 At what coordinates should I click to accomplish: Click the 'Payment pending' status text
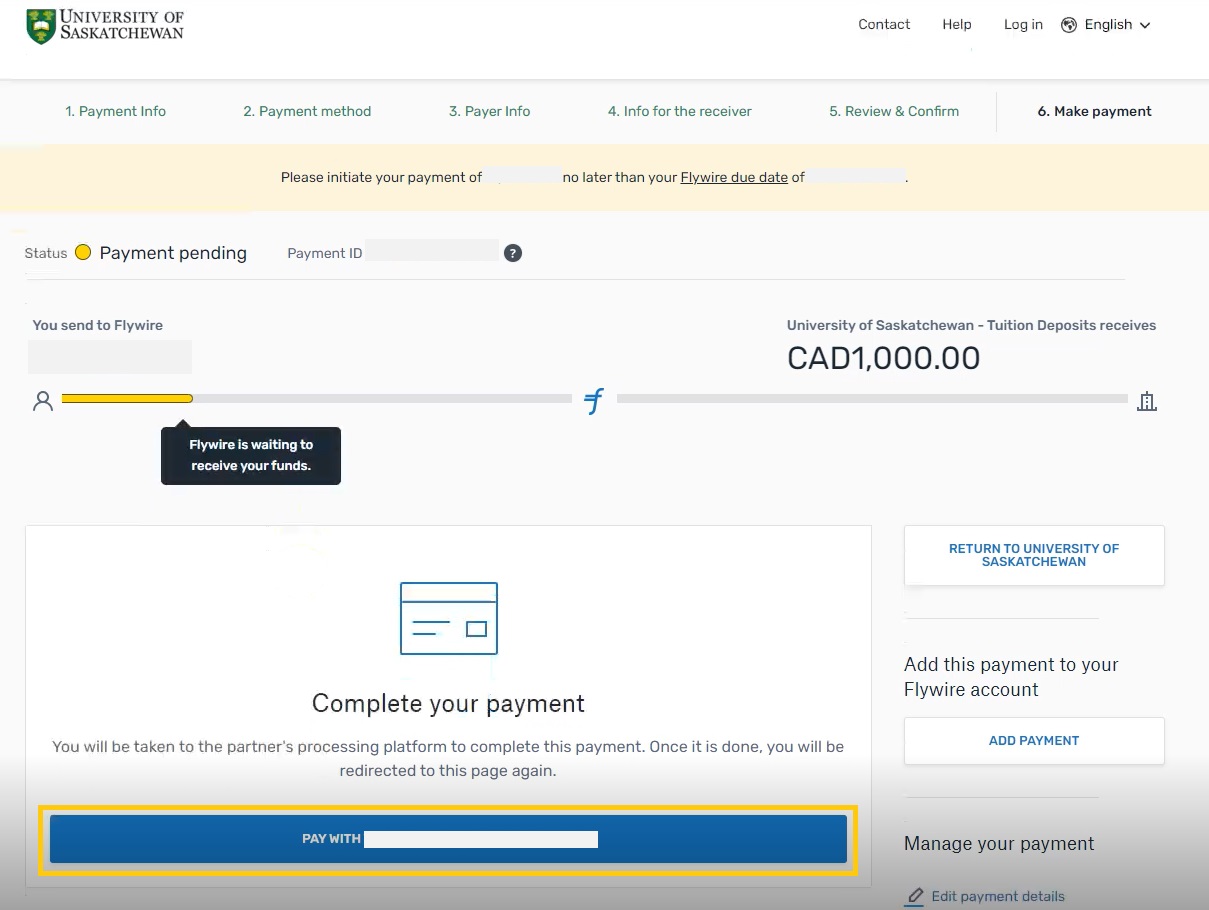(x=173, y=253)
